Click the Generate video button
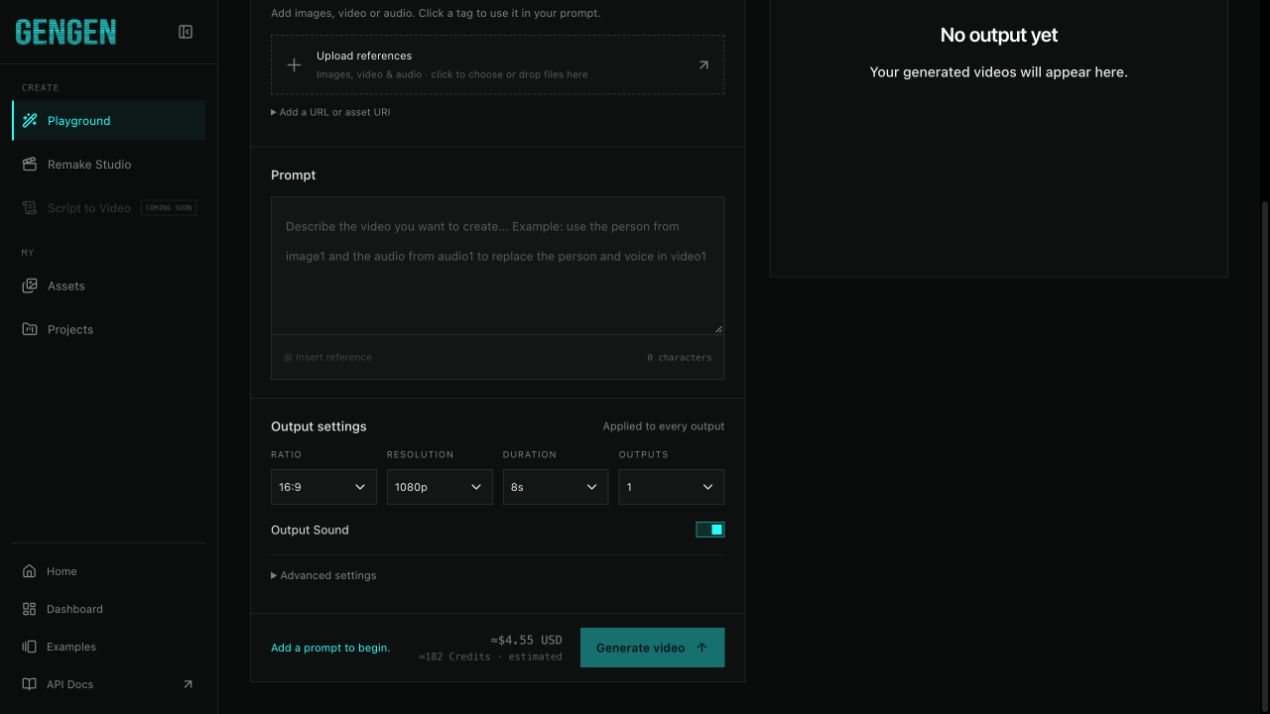 pos(652,648)
